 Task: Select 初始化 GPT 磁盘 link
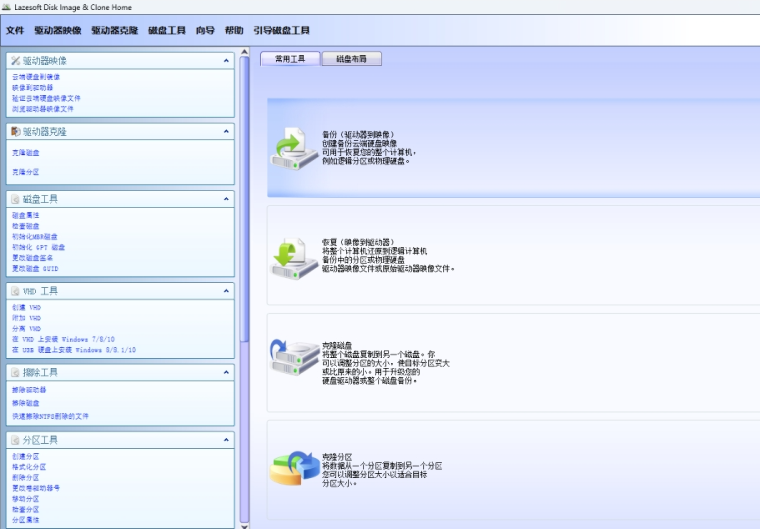click(x=38, y=247)
